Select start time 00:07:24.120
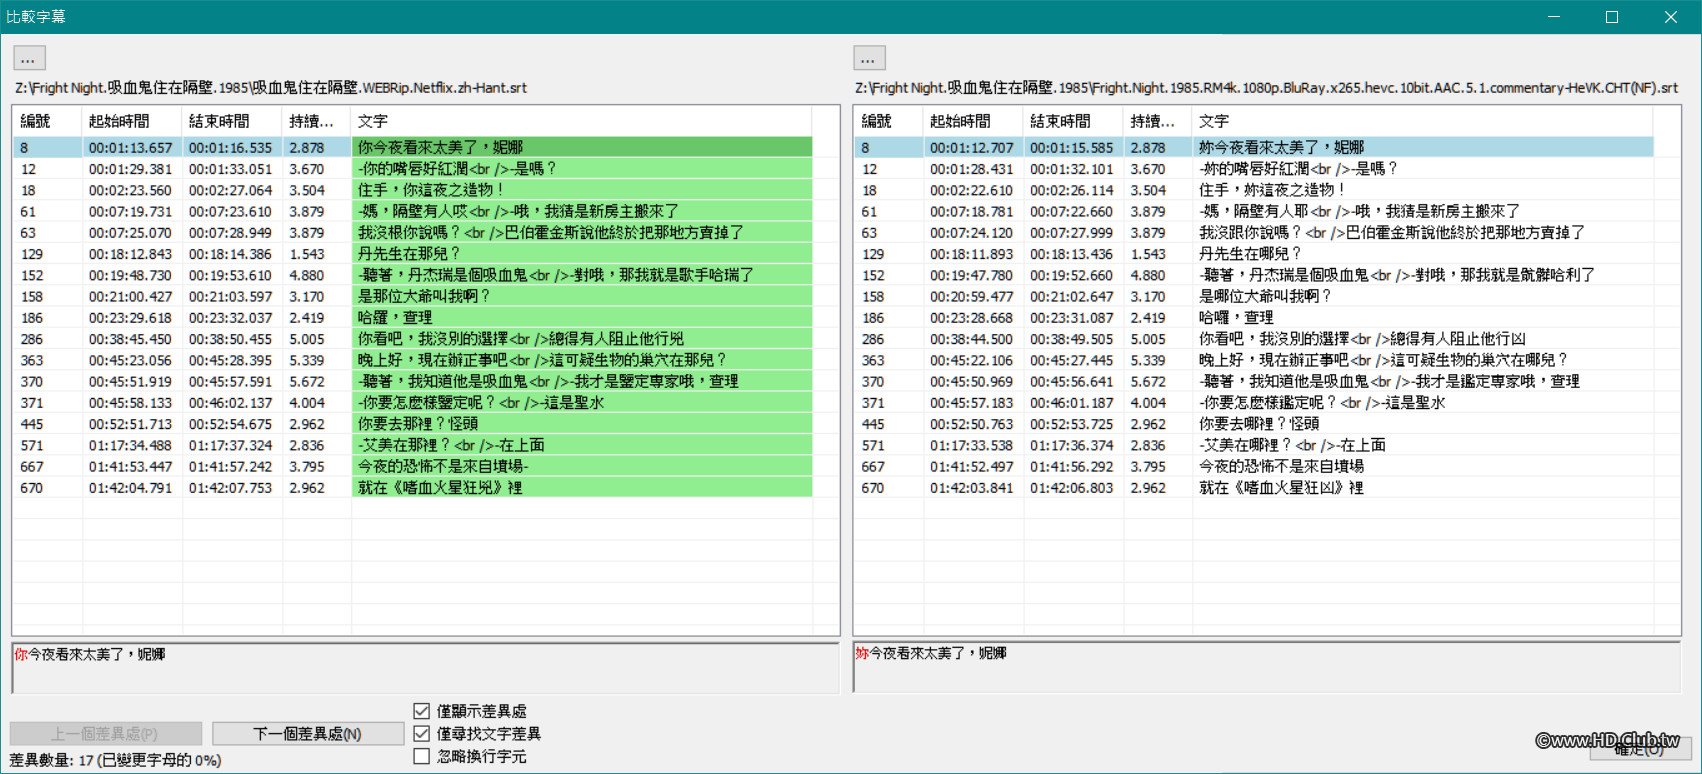 coord(972,233)
